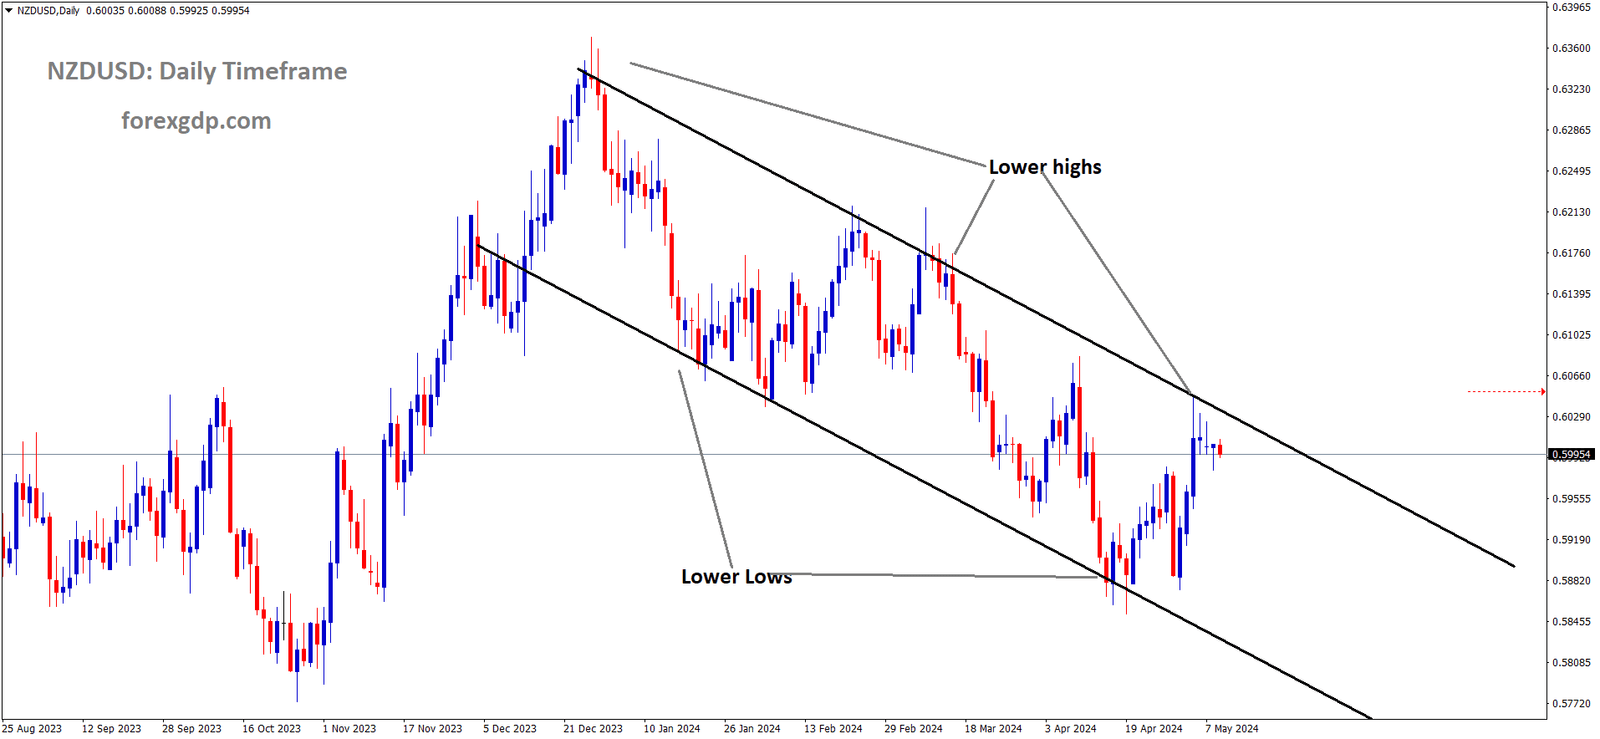Click price level 0.62865 on the axis

pos(1570,130)
